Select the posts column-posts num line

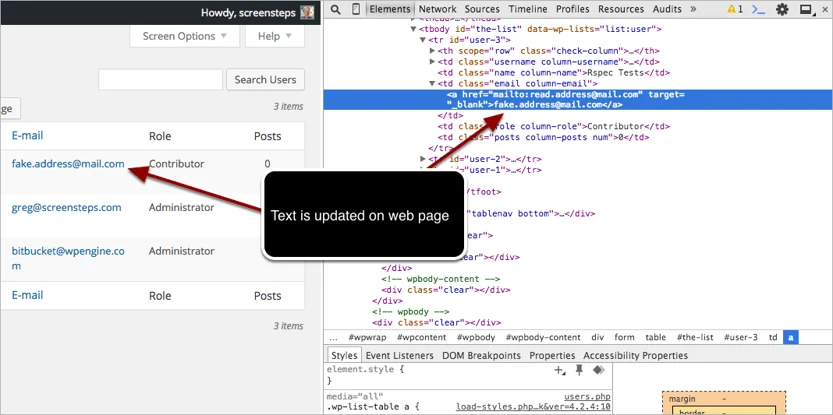click(x=543, y=137)
